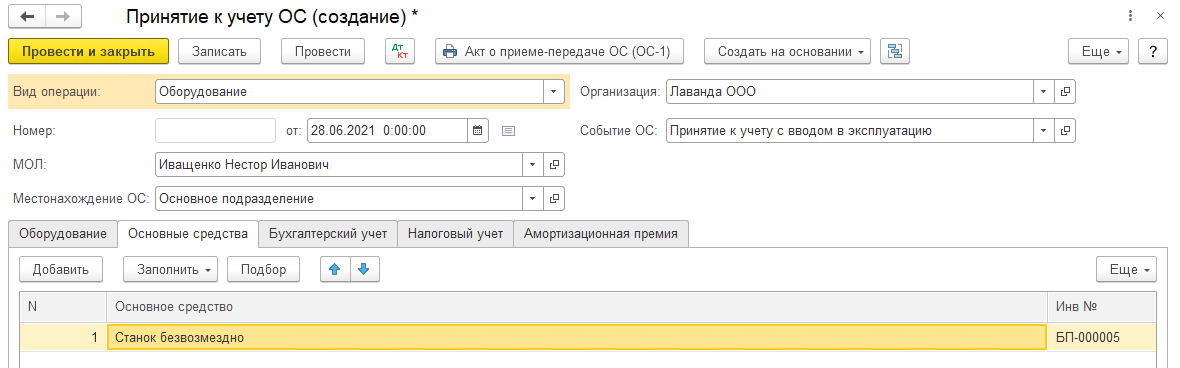This screenshot has width=1180, height=368.
Task: Click the Инв № column header
Action: point(1102,306)
